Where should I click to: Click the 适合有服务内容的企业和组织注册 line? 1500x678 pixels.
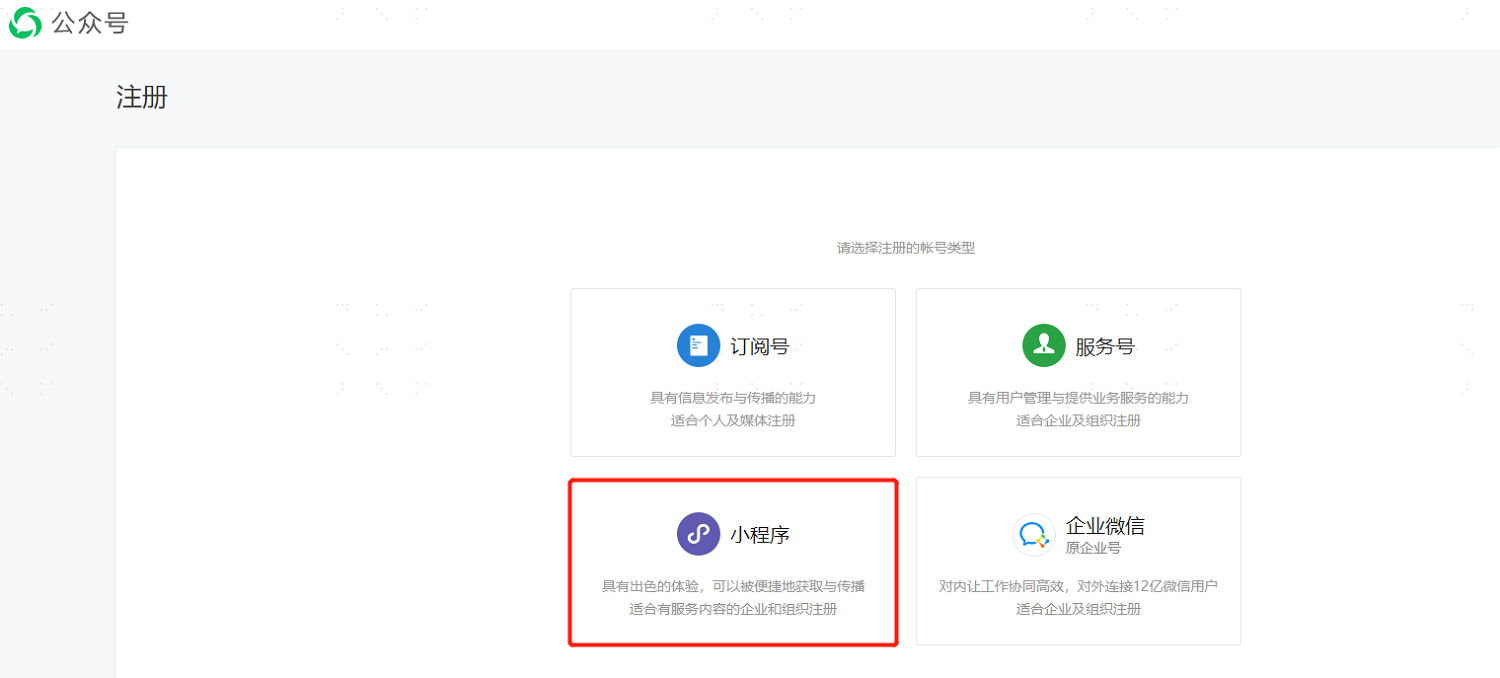(x=733, y=609)
